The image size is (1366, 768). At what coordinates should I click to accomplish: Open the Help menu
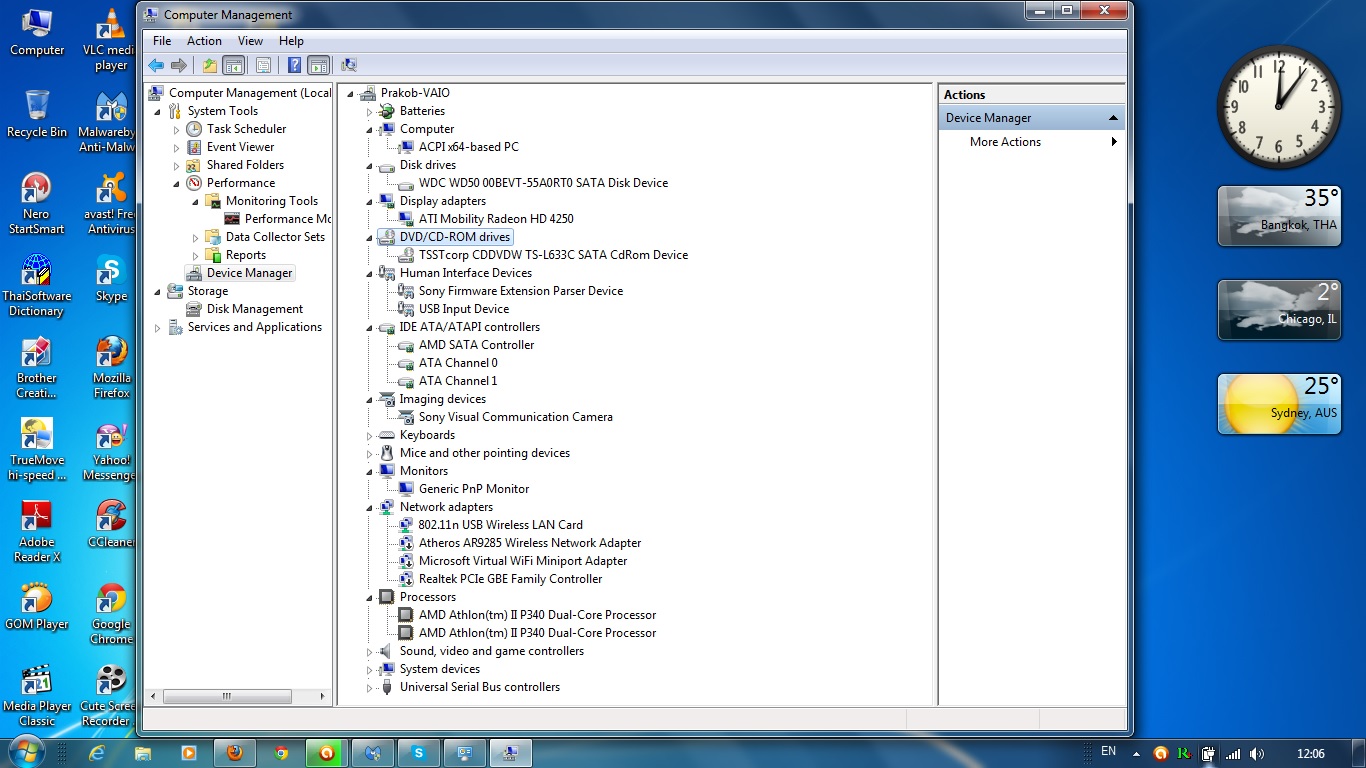coord(291,41)
